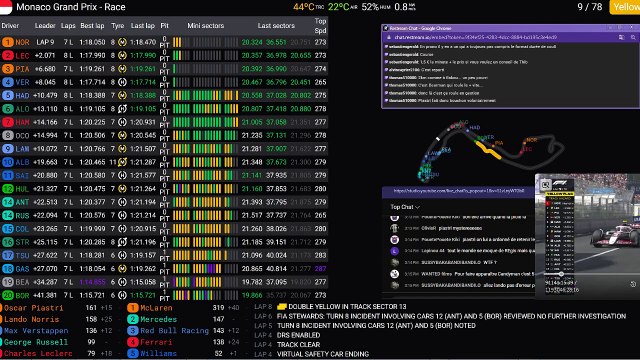
Task: Click the Monaco flag icon in header
Action: click(x=6, y=7)
